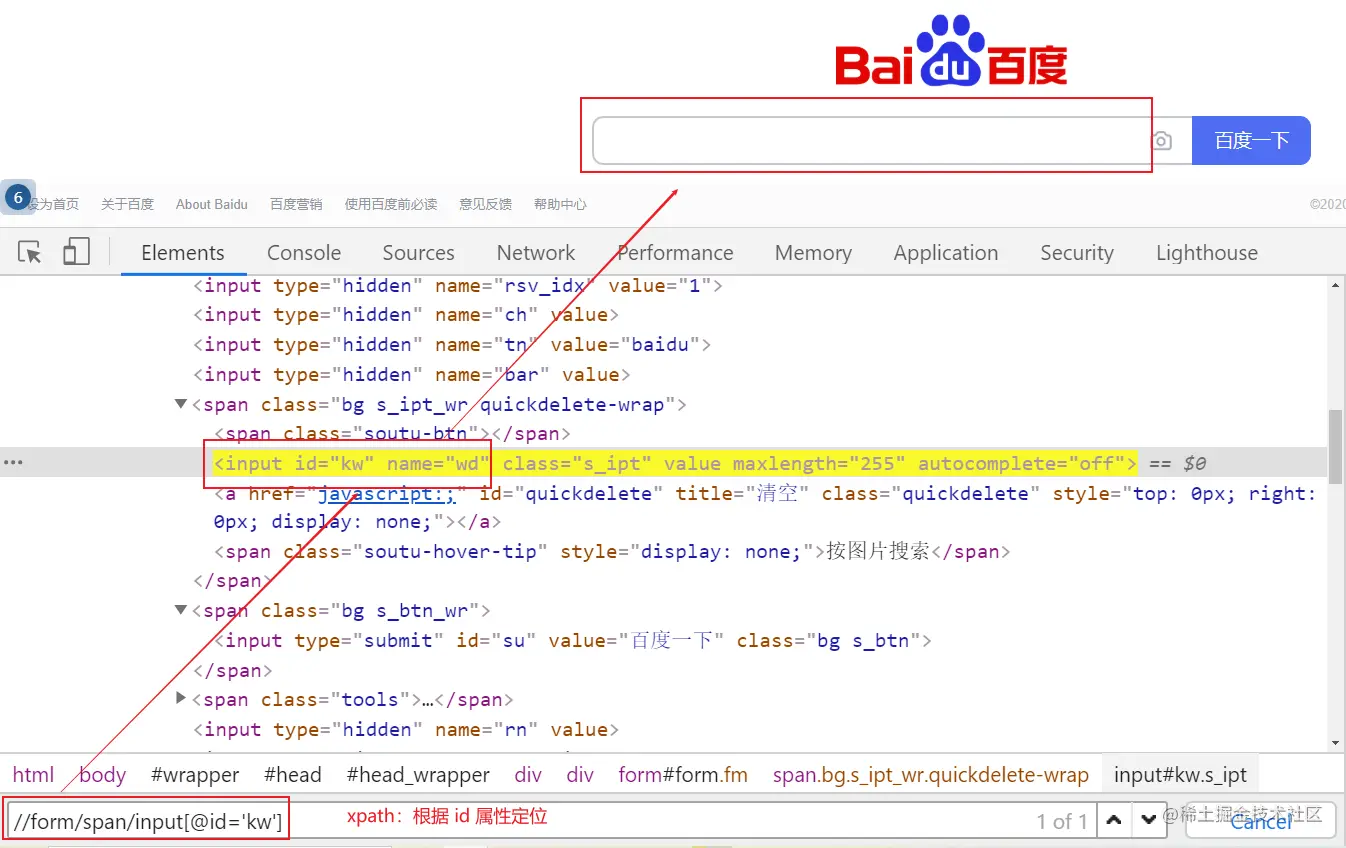Click the Elements panel scroll down arrow
Screen dimensions: 1346x848
(1335, 743)
